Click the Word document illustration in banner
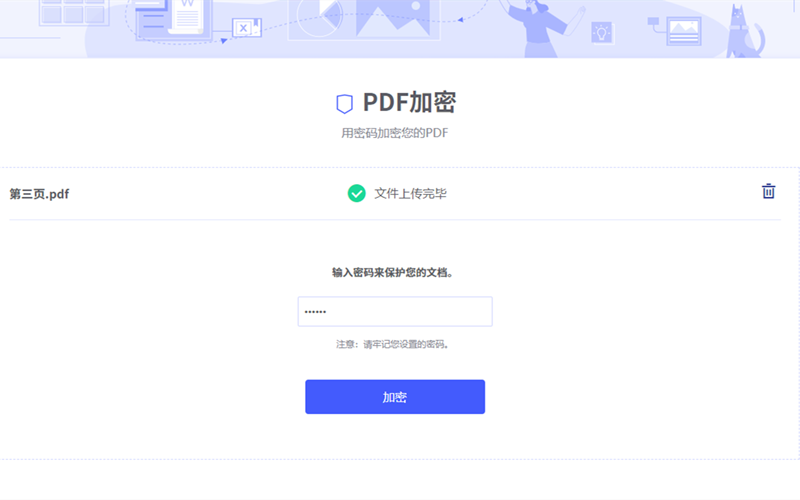The image size is (800, 500). pos(186,16)
